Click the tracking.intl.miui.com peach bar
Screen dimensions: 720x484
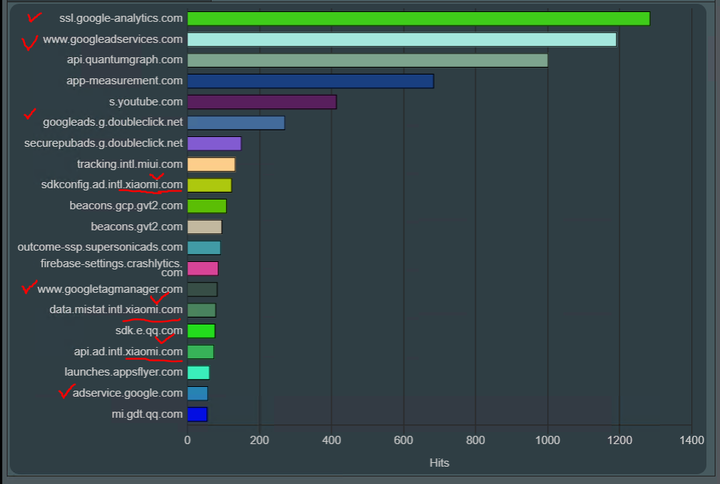(211, 164)
